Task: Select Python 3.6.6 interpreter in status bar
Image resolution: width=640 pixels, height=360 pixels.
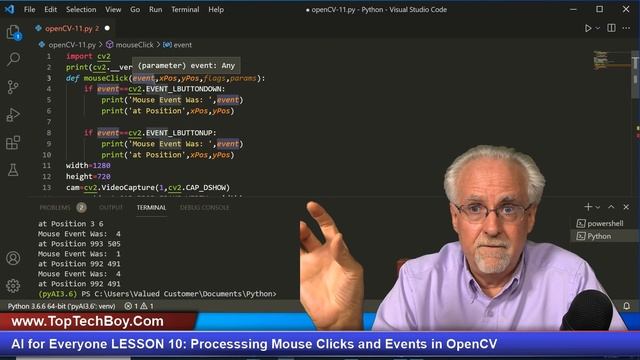Action: 61,306
